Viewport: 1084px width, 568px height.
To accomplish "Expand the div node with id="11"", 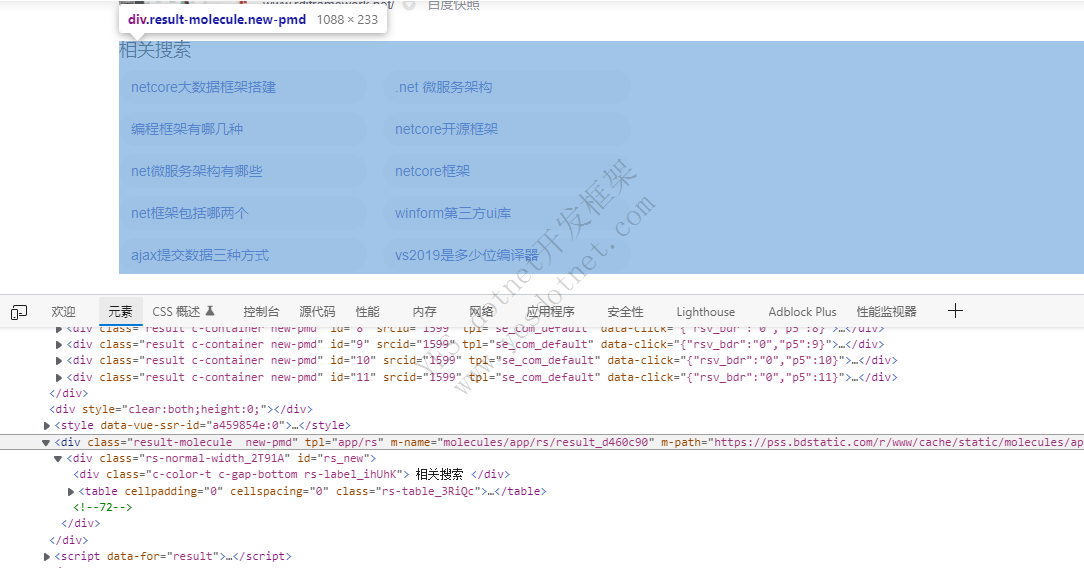I will click(59, 377).
